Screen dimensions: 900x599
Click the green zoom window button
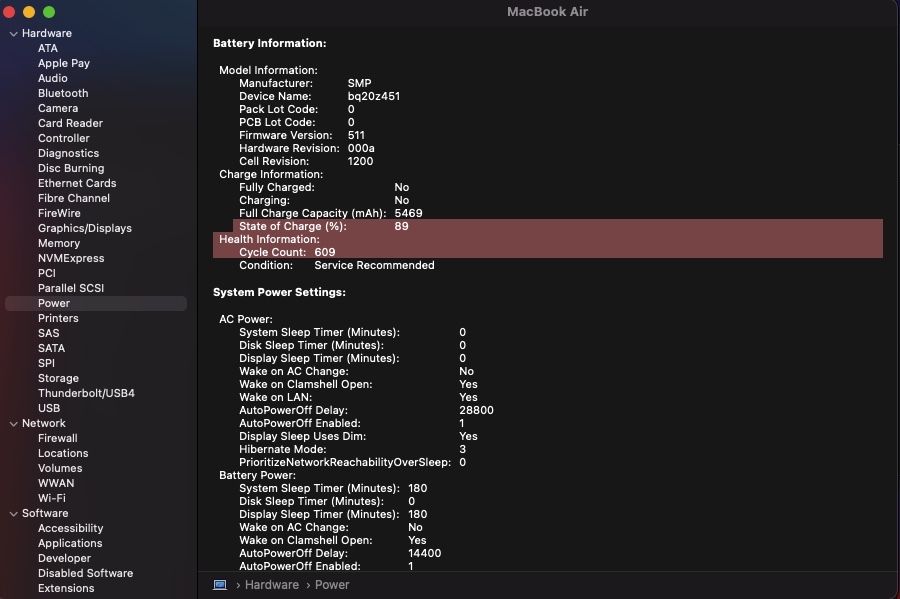pos(49,11)
